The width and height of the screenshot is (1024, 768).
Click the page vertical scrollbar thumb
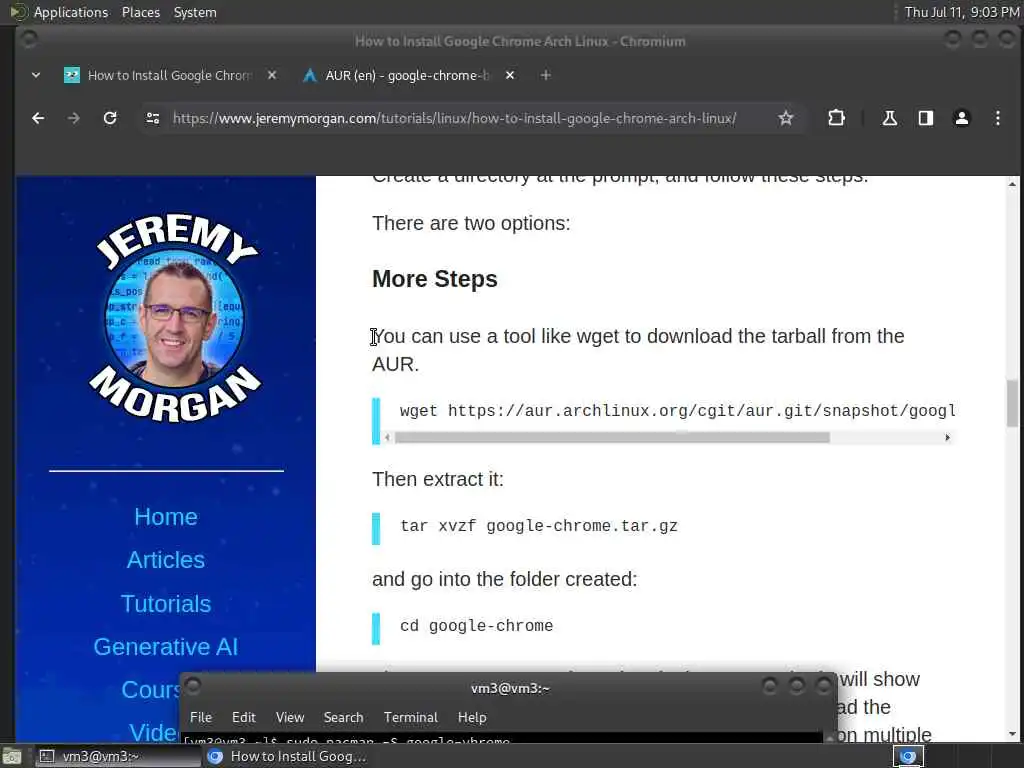point(1012,403)
